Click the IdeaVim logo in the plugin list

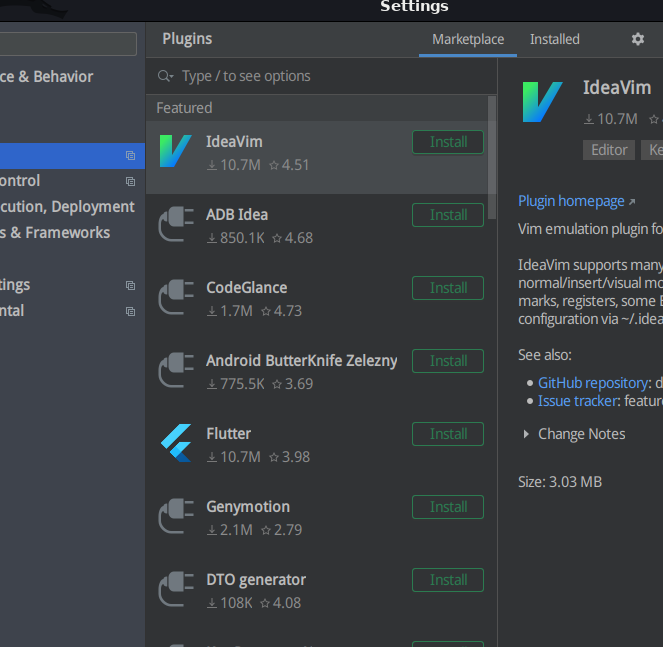(175, 151)
